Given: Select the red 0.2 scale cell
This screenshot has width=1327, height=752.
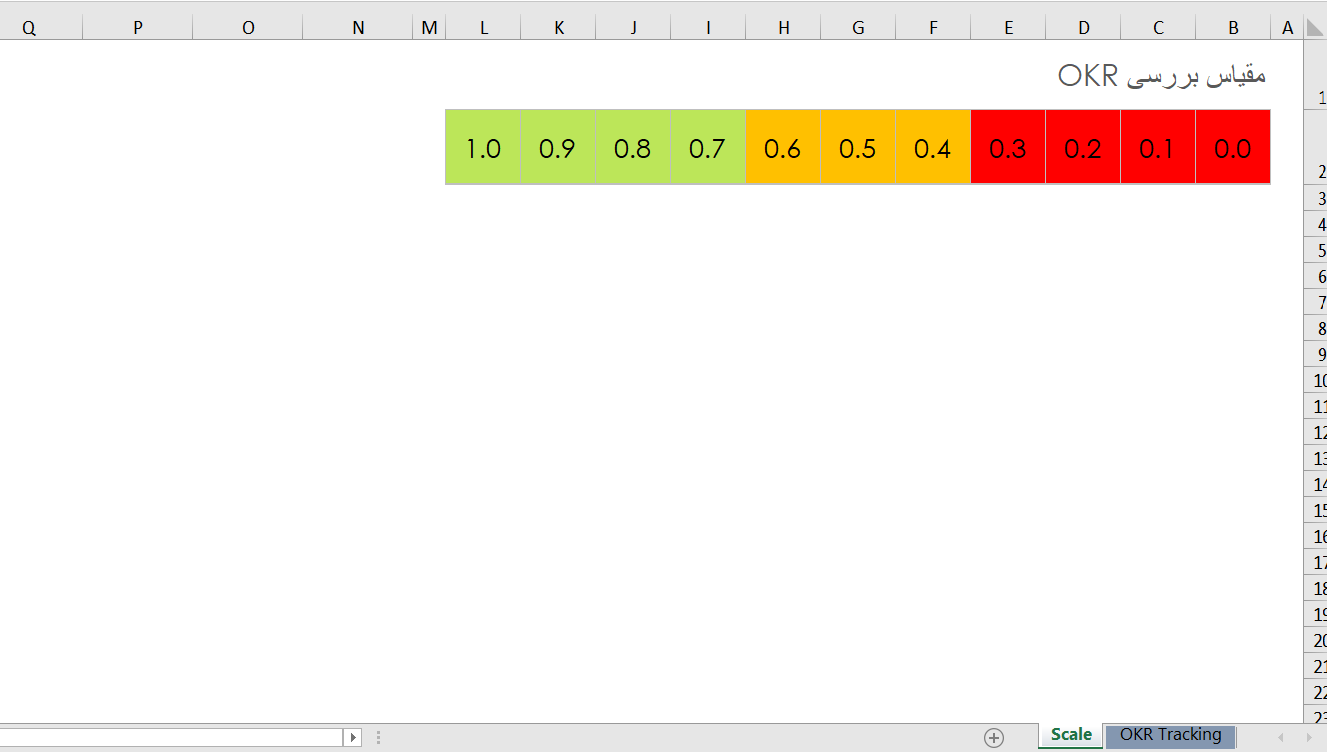Looking at the screenshot, I should [1083, 147].
